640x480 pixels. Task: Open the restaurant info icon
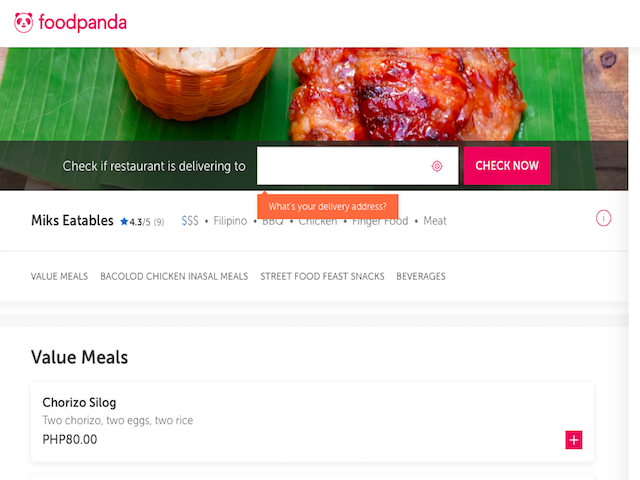(x=603, y=218)
